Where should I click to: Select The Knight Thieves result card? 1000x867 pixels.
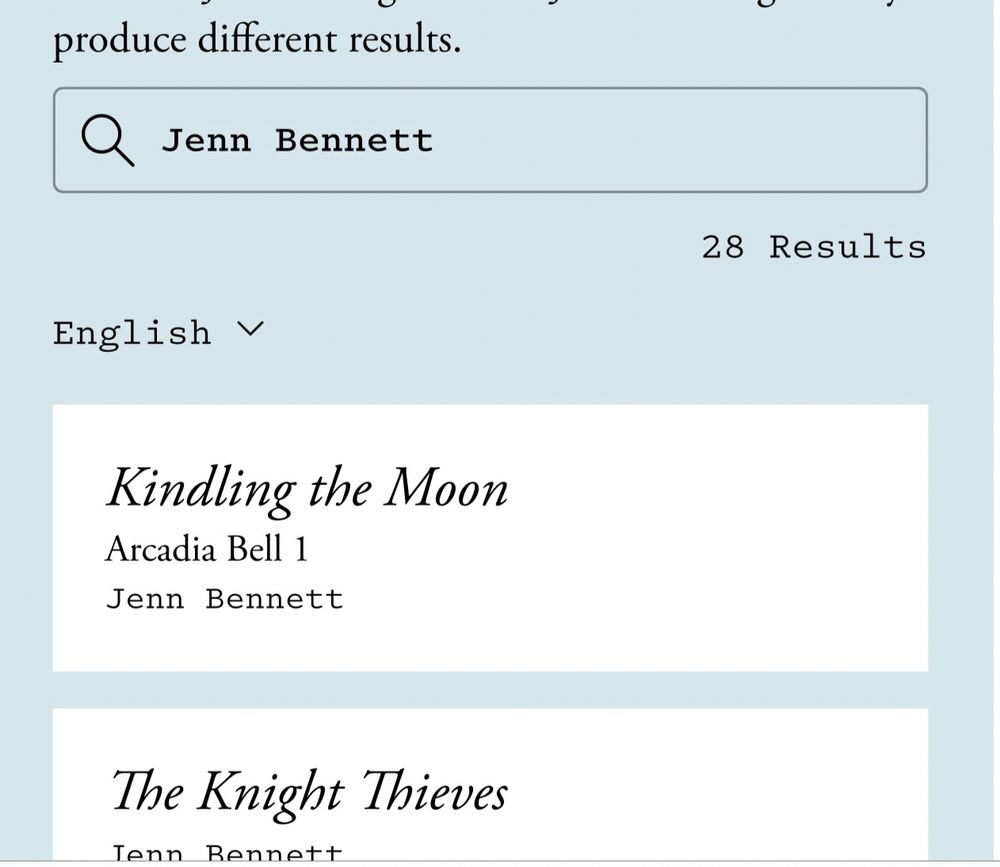[490, 790]
